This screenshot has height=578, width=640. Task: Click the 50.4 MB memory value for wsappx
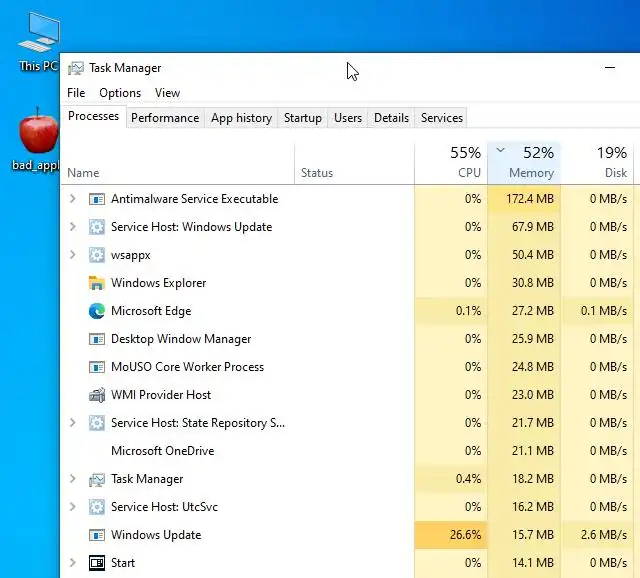click(533, 255)
